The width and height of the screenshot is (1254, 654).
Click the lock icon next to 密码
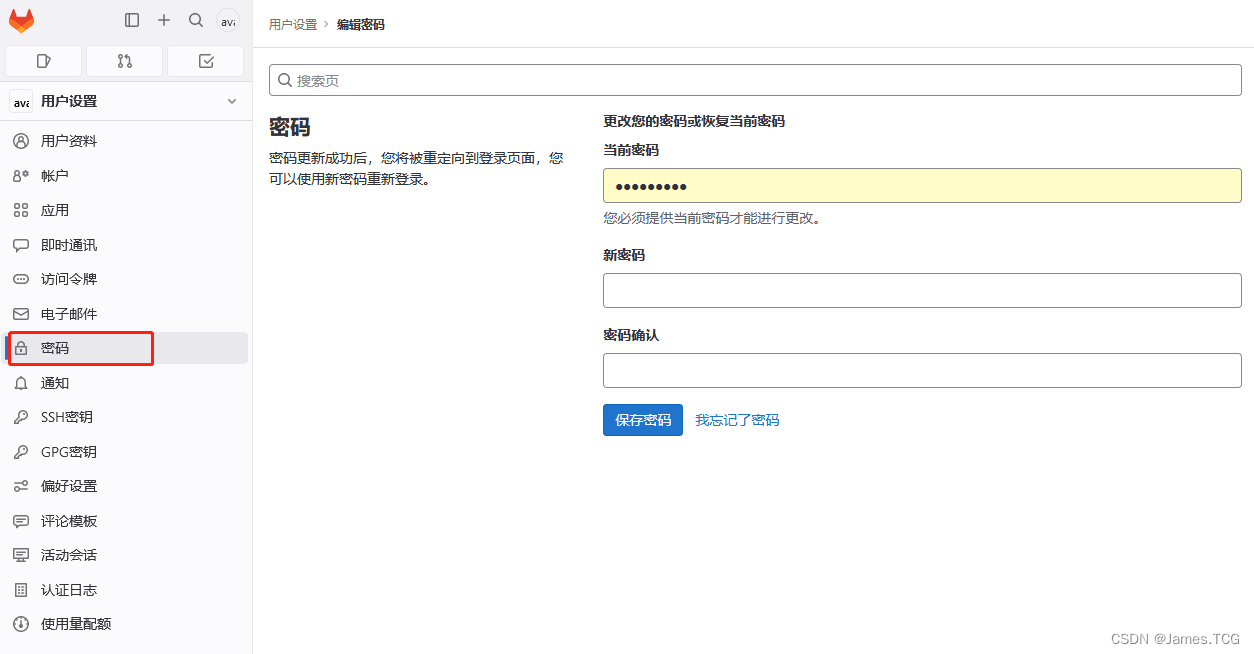coord(22,348)
